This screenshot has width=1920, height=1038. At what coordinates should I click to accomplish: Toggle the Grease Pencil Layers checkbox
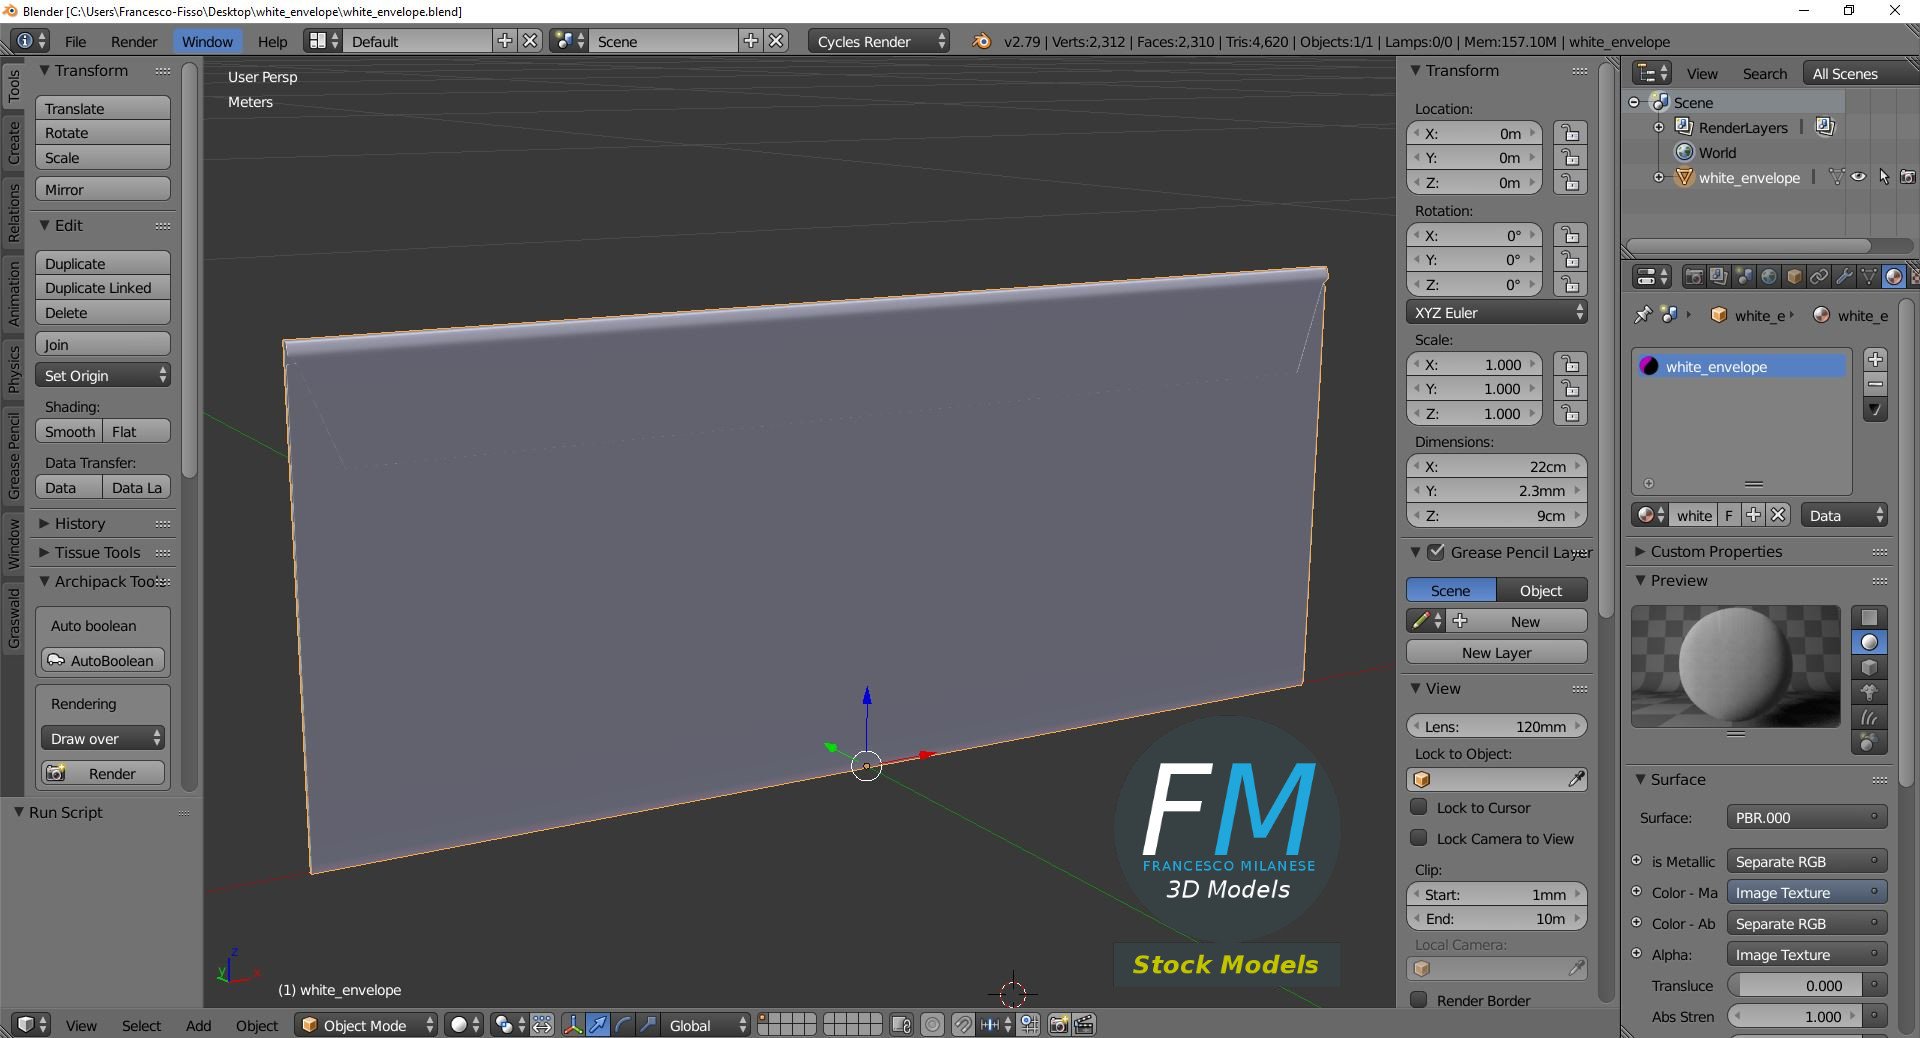[x=1436, y=552]
